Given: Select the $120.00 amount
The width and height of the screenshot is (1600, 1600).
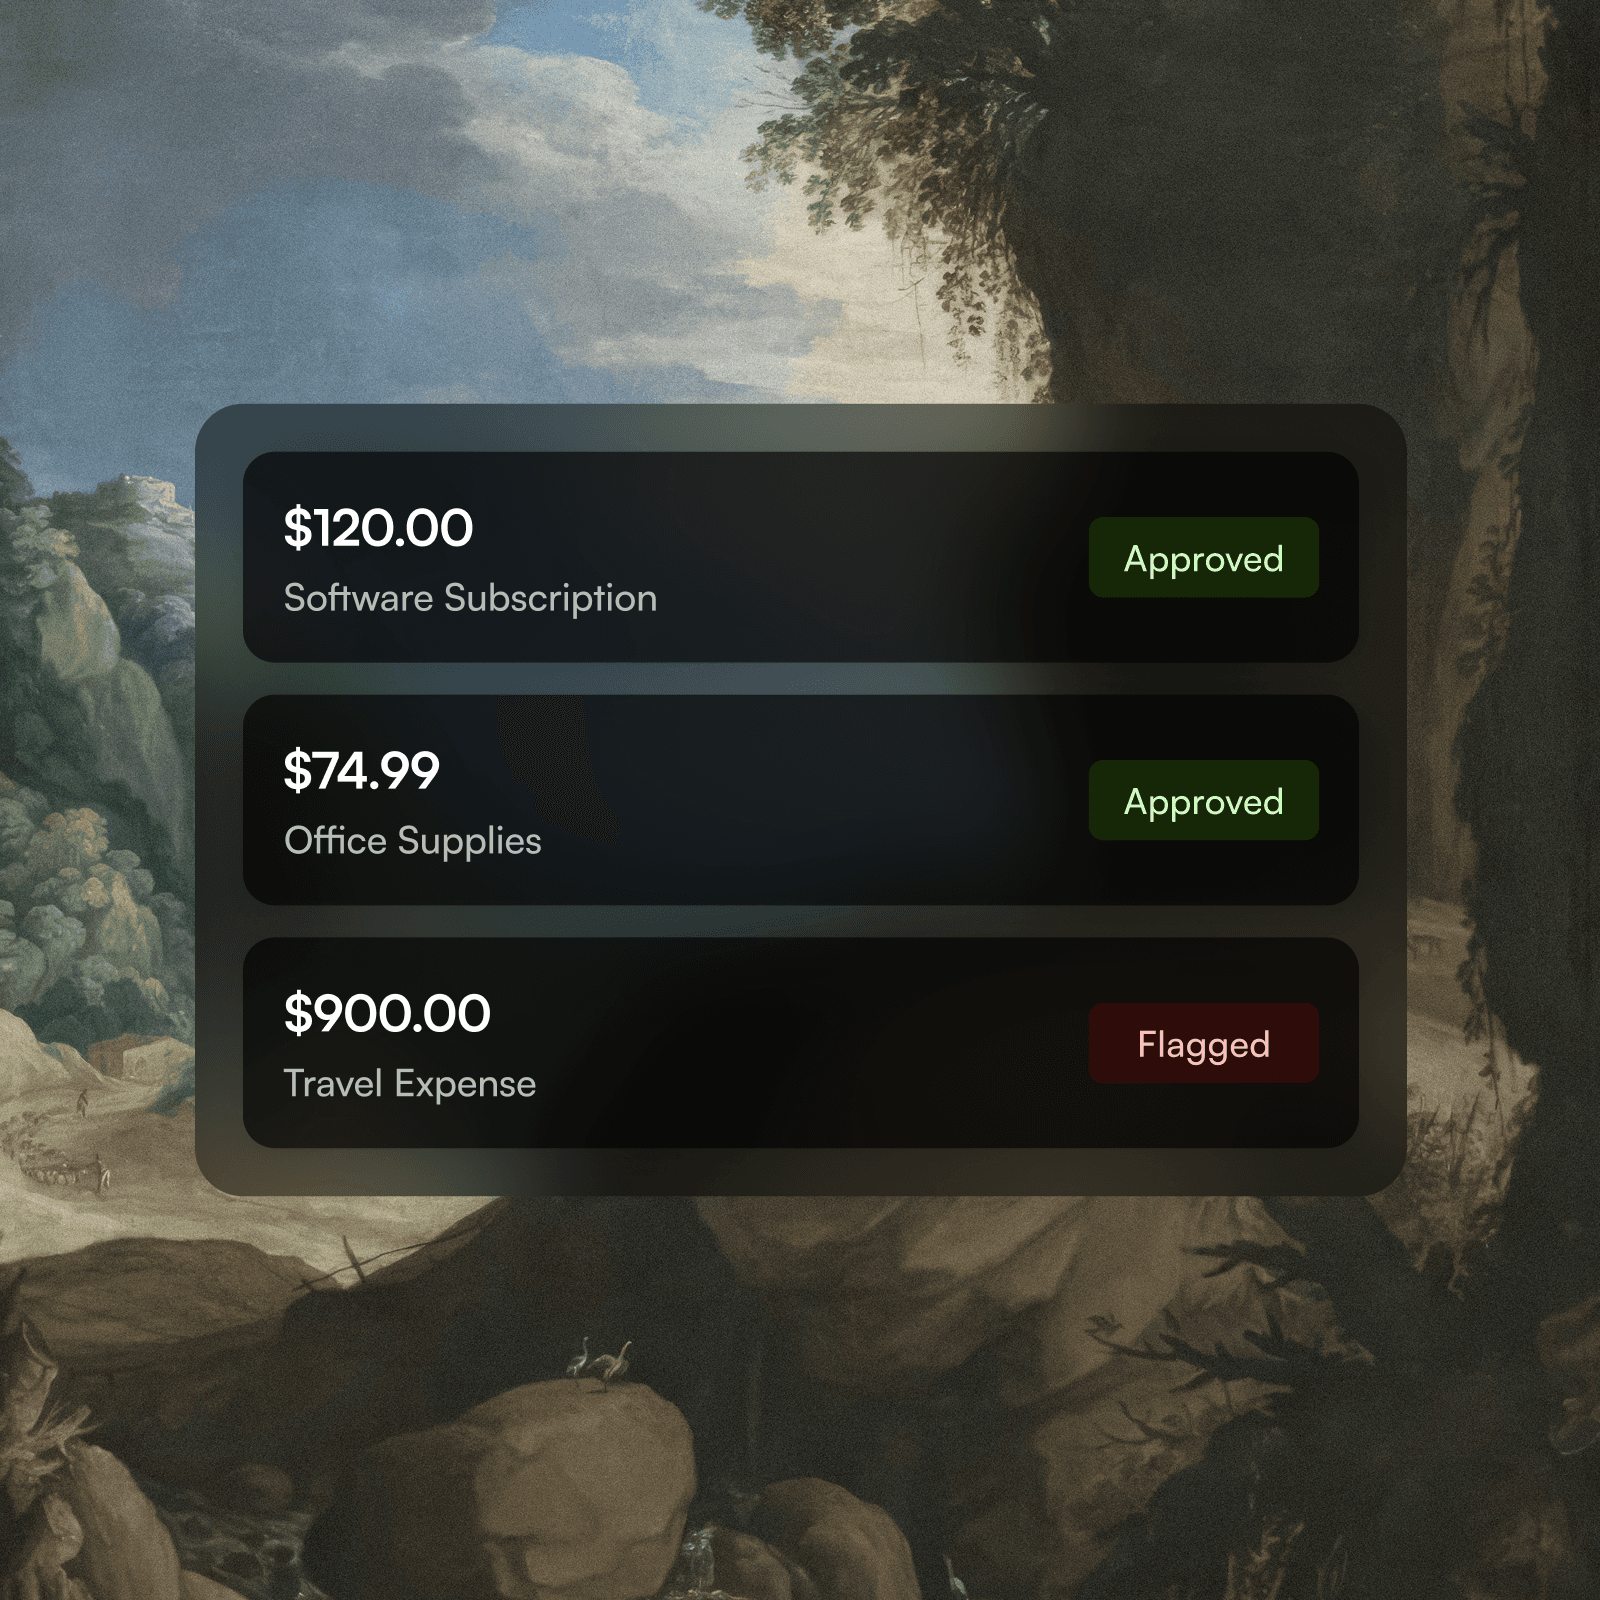Looking at the screenshot, I should pos(378,528).
